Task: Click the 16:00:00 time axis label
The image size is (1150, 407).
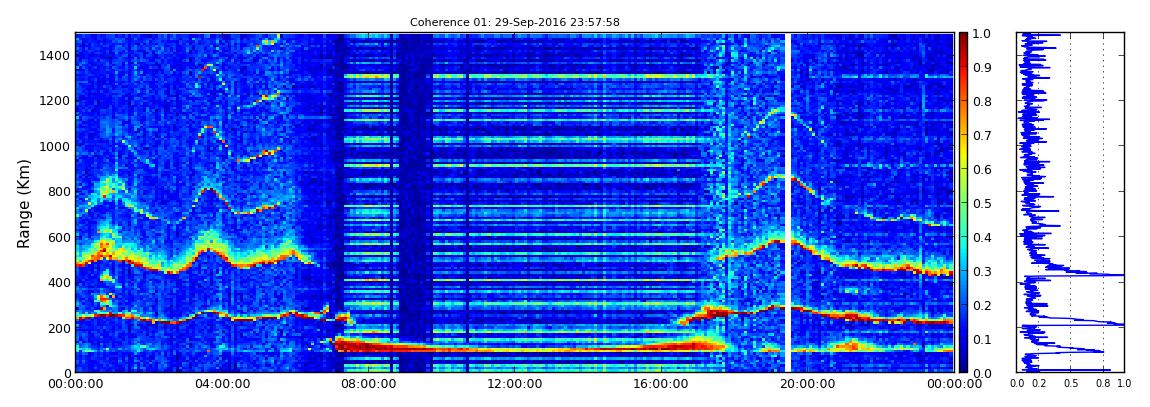Action: [x=660, y=384]
